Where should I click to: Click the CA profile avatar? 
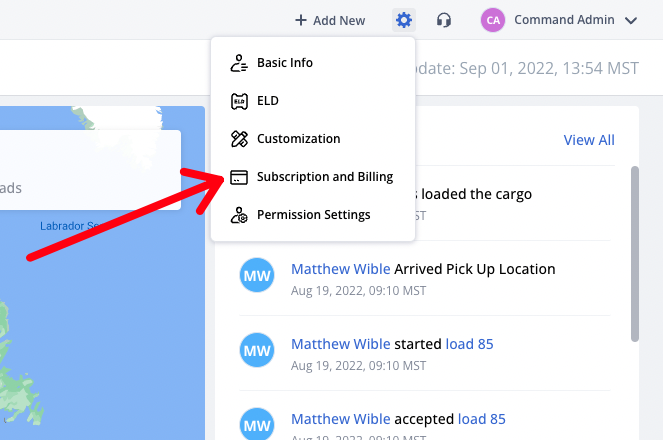pyautogui.click(x=493, y=20)
